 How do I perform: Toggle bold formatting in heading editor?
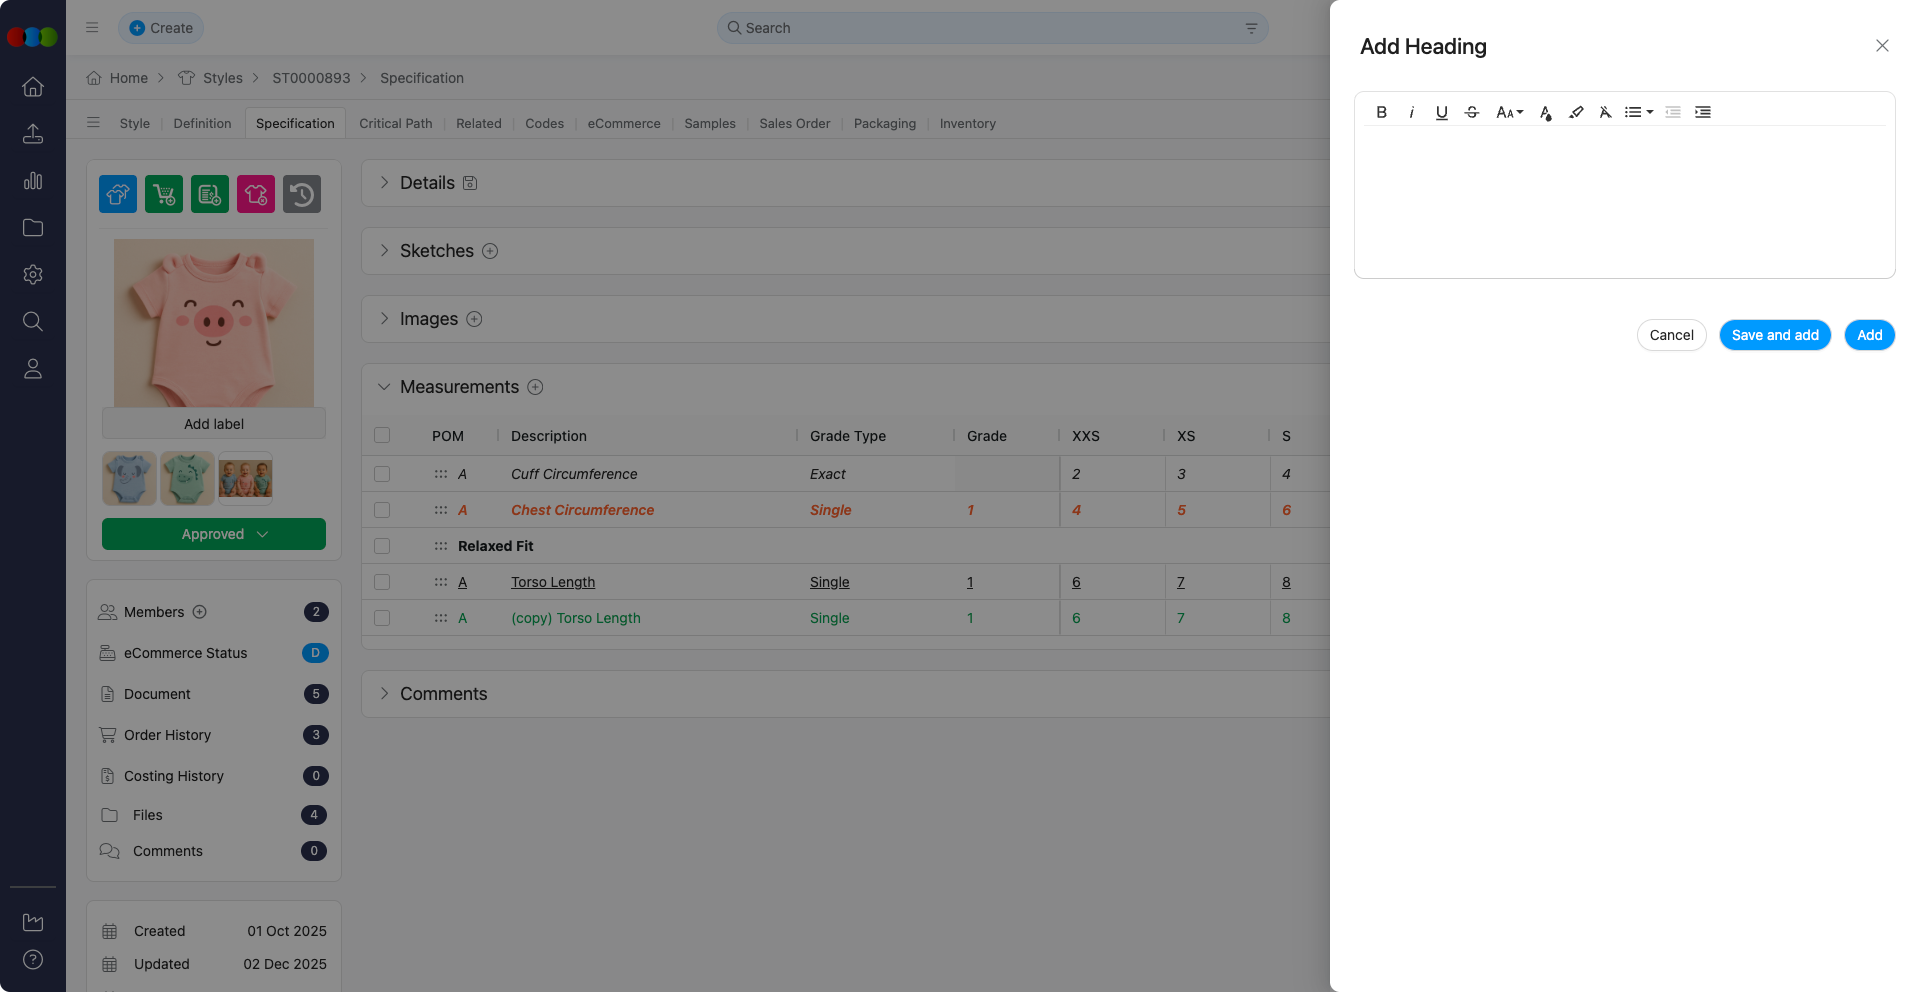[1381, 112]
